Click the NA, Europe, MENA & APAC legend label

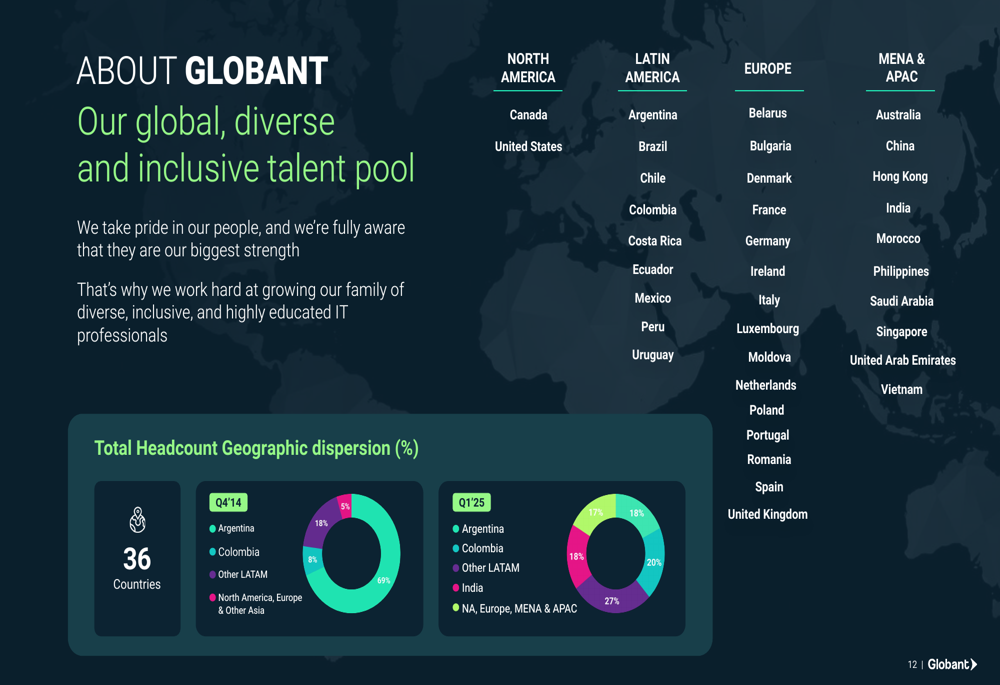coord(519,608)
